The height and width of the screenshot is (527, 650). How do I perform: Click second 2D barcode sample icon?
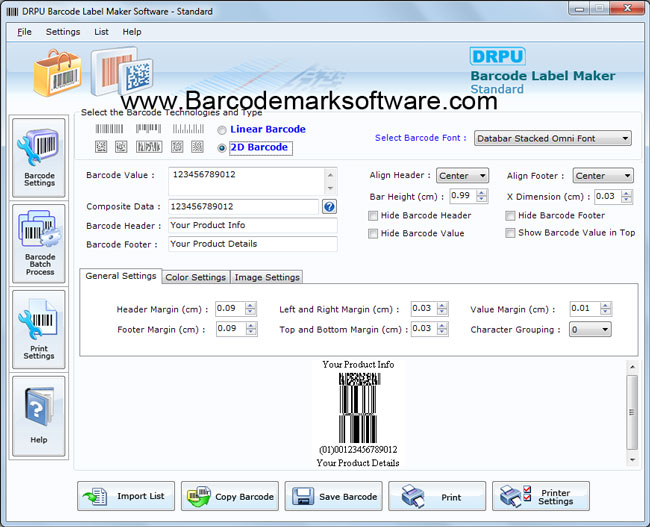click(121, 146)
